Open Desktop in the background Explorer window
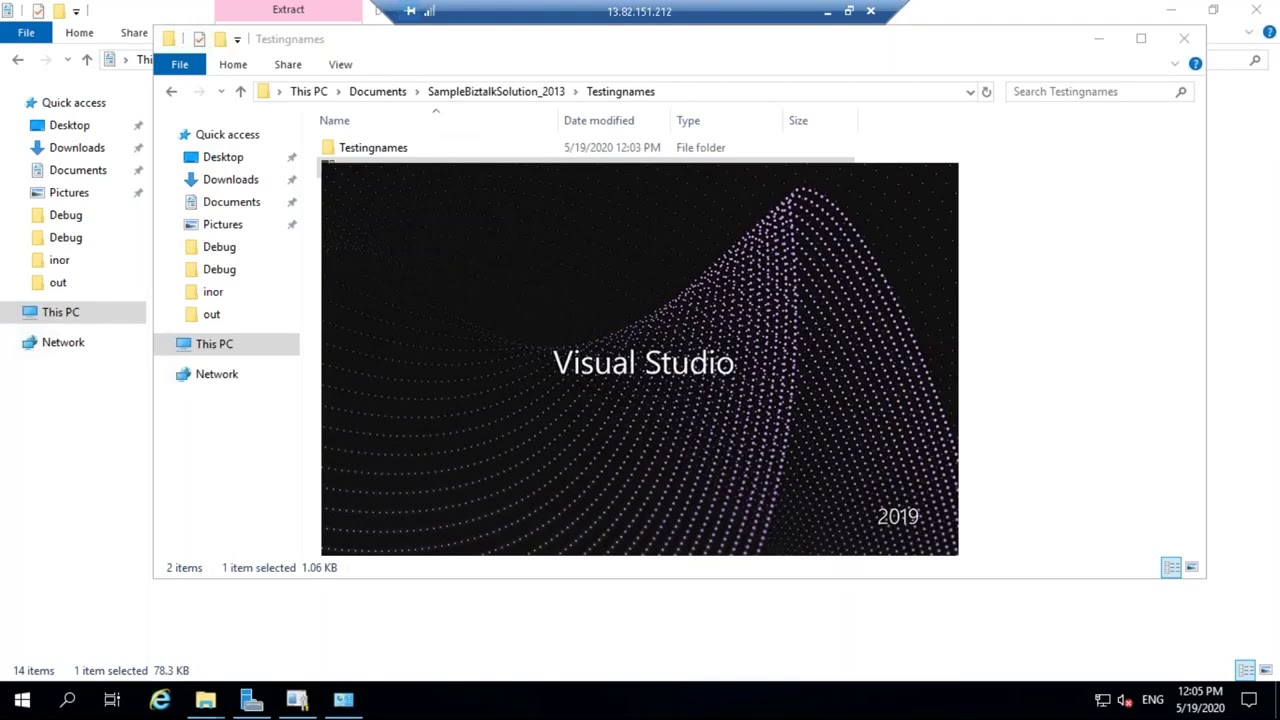The image size is (1280, 720). [69, 125]
